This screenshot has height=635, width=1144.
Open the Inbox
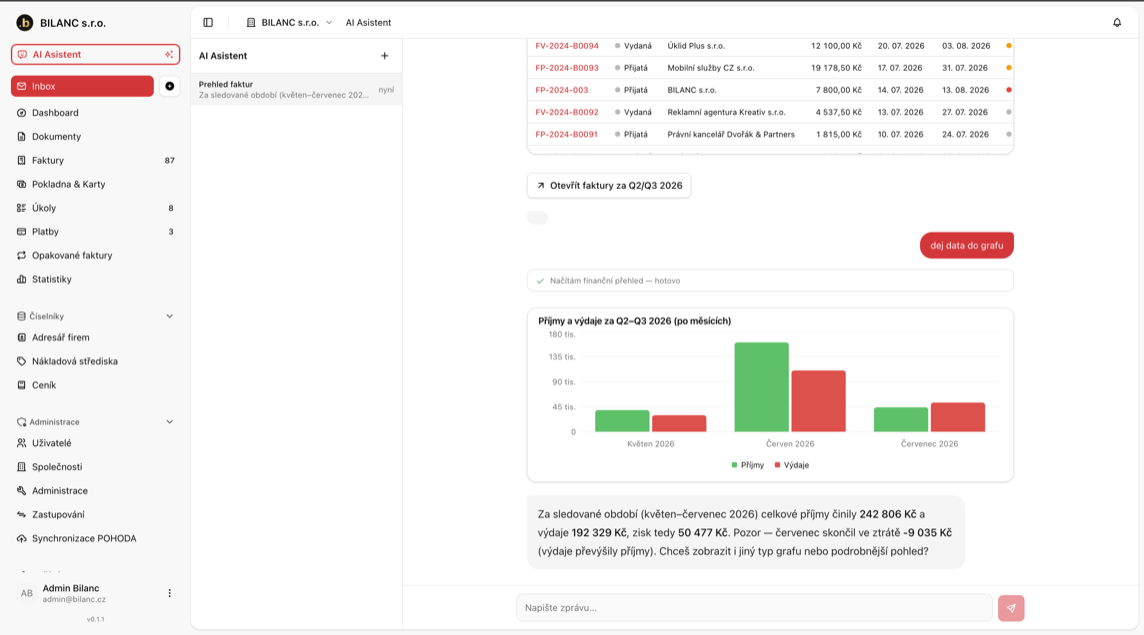(82, 86)
